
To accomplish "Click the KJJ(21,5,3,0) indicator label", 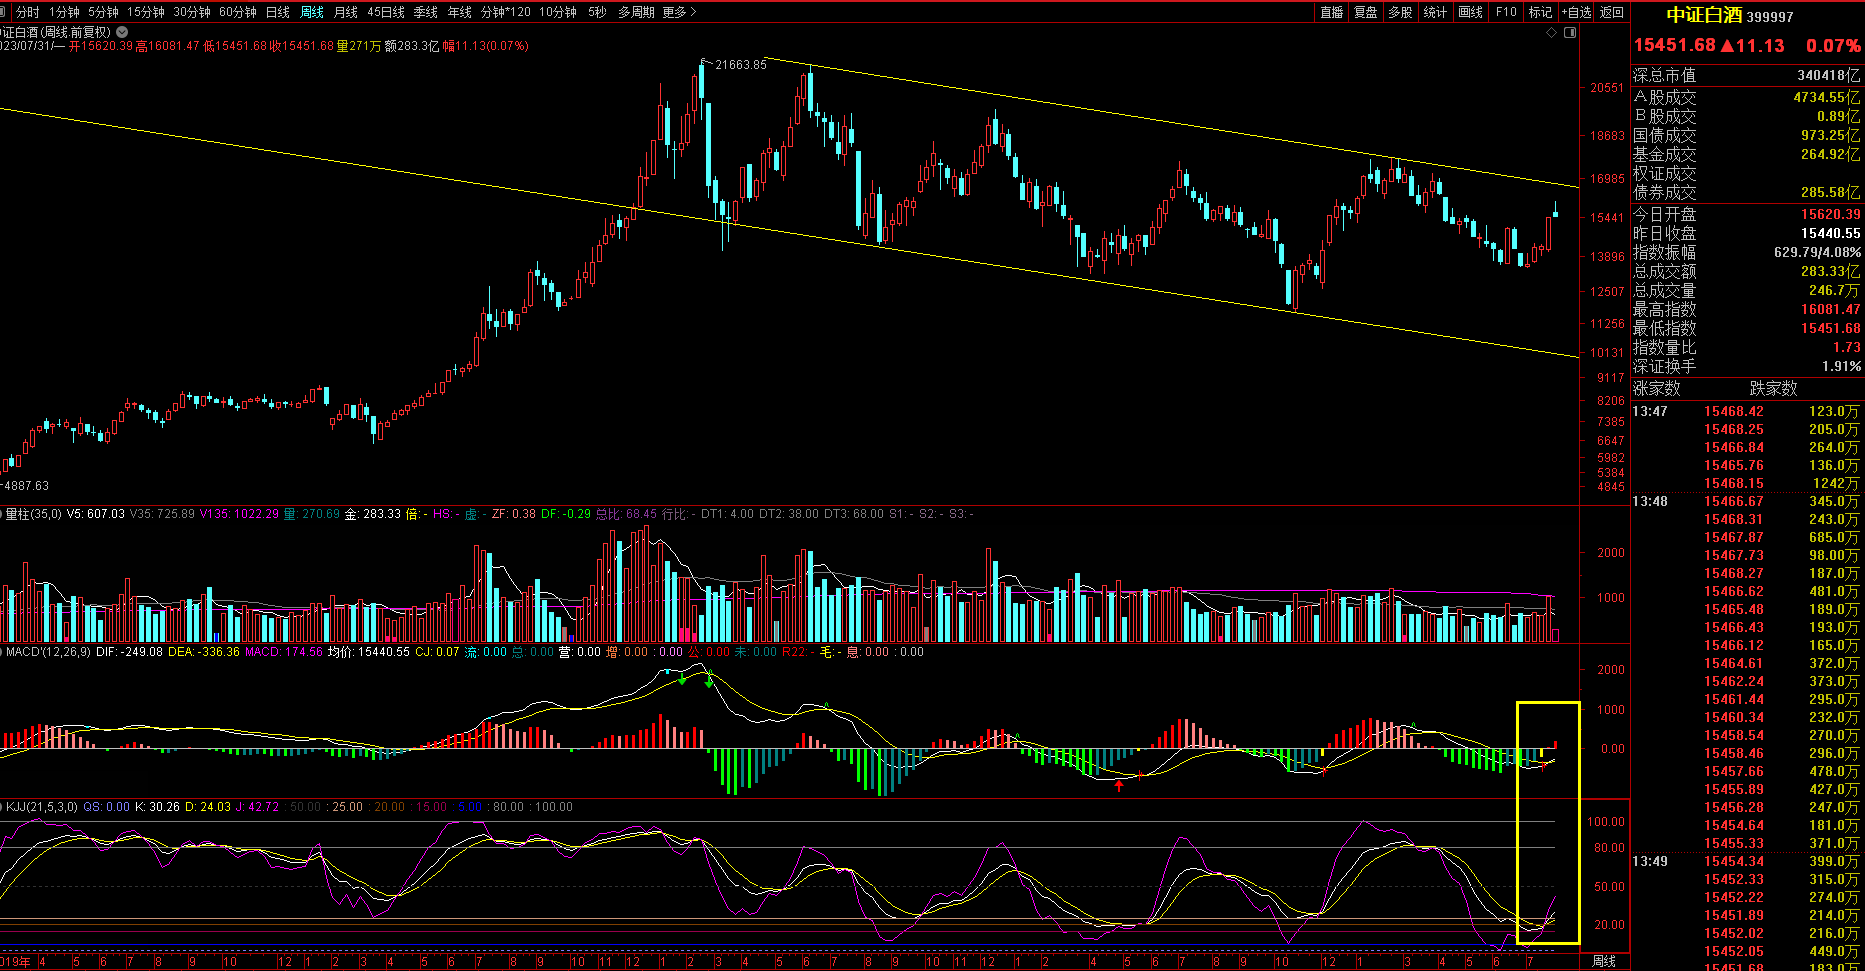I will pyautogui.click(x=41, y=807).
